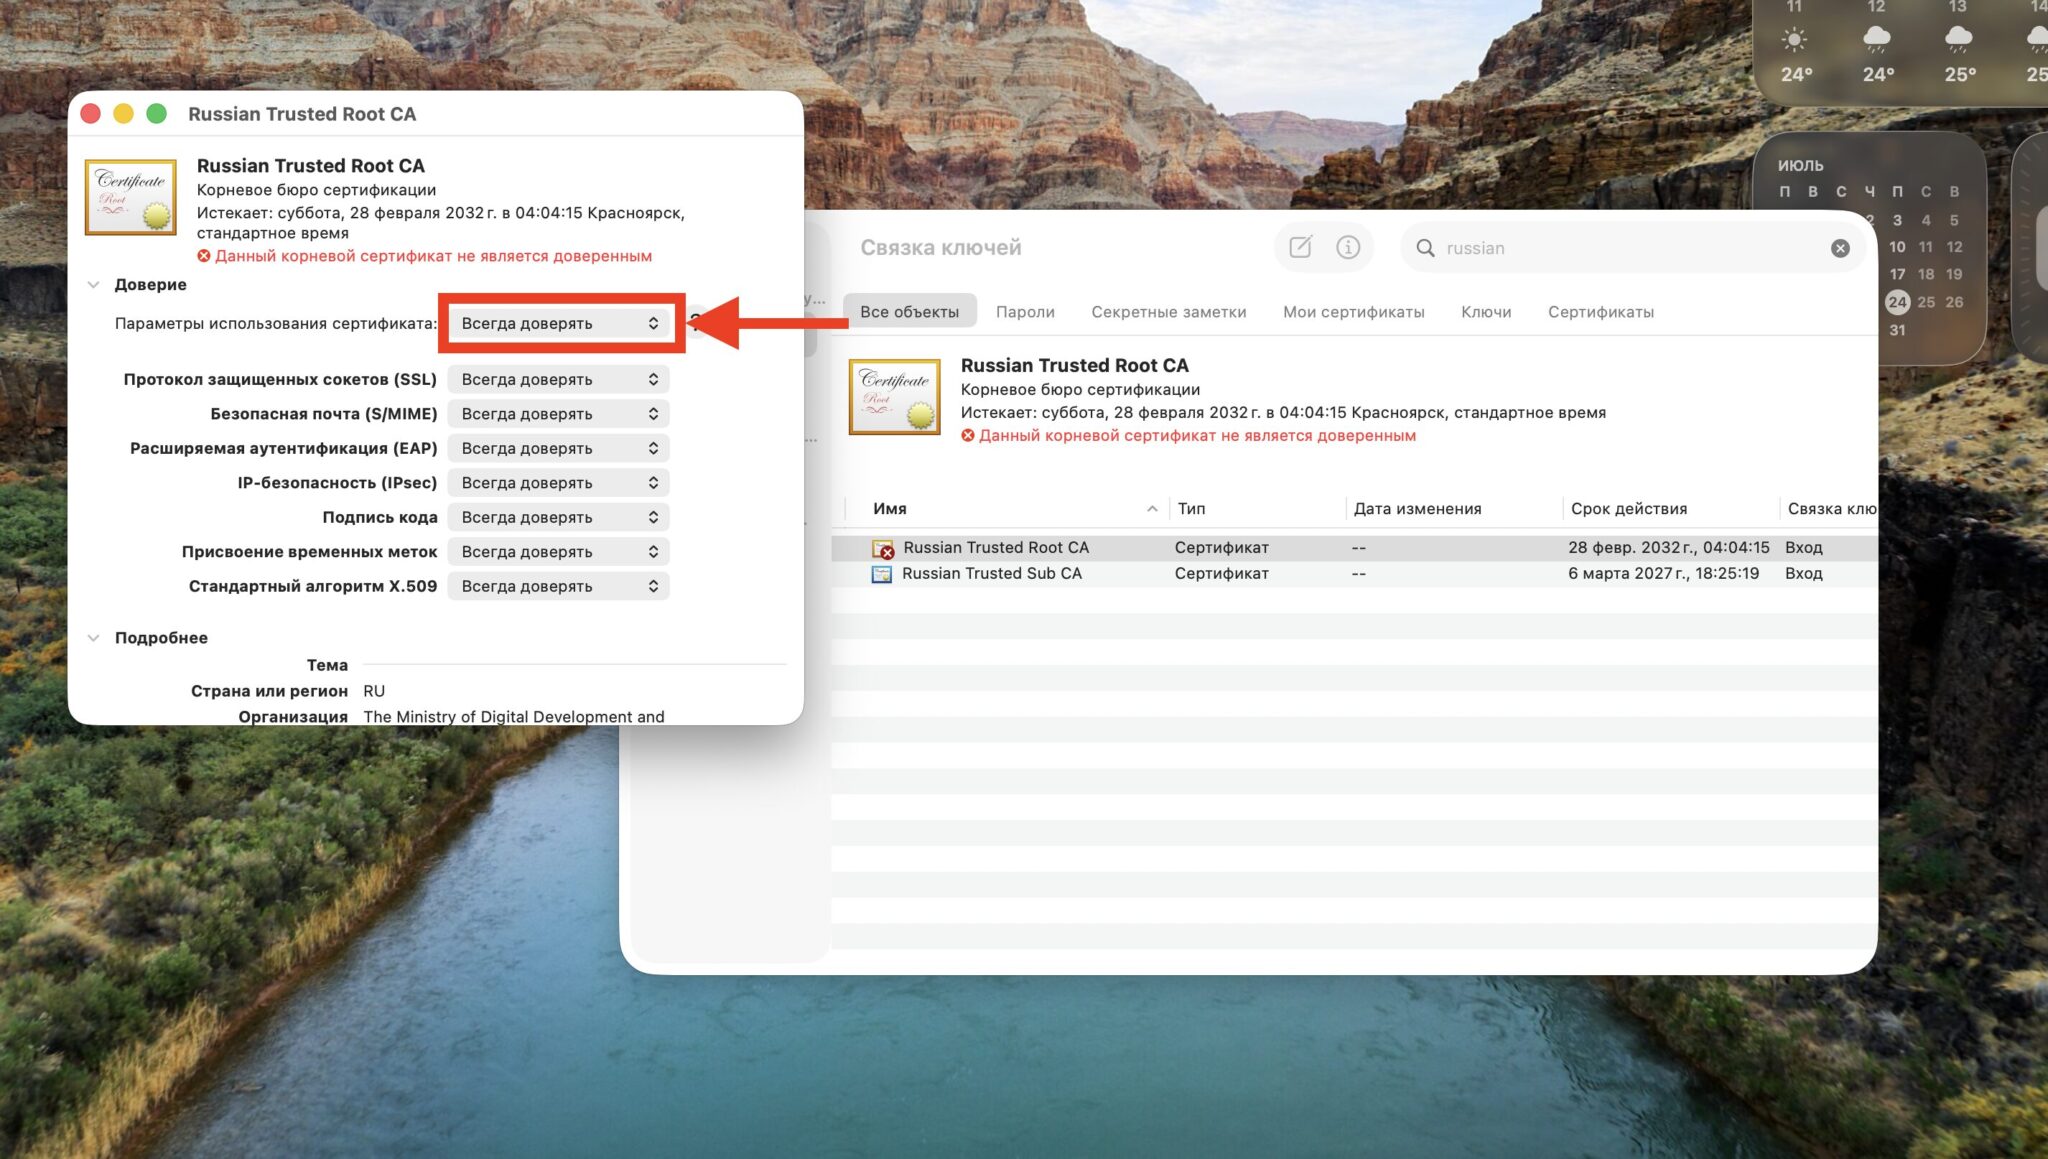Viewport: 2048px width, 1159px height.
Task: Open the SSL trust dropdown
Action: tap(559, 380)
